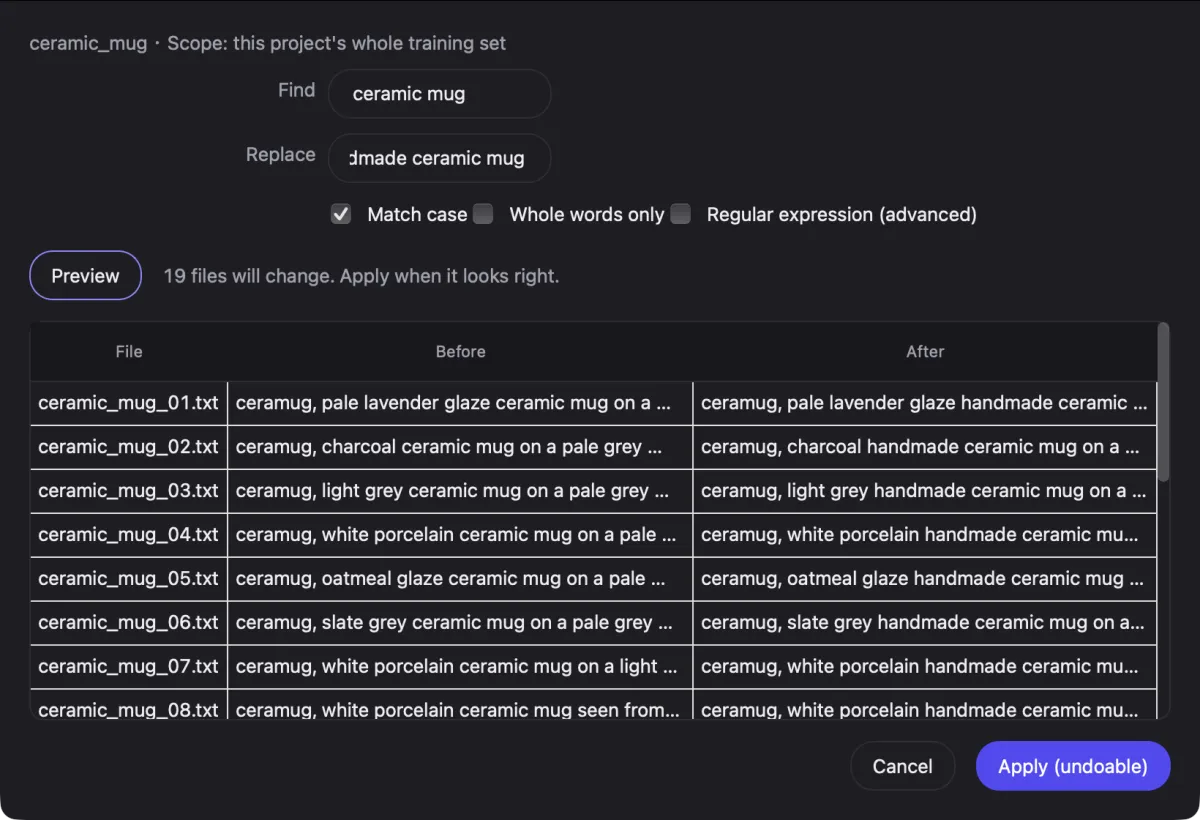Click After cell 'pale lavender glaze handmade ceramic'
The height and width of the screenshot is (820, 1200).
[x=925, y=403]
